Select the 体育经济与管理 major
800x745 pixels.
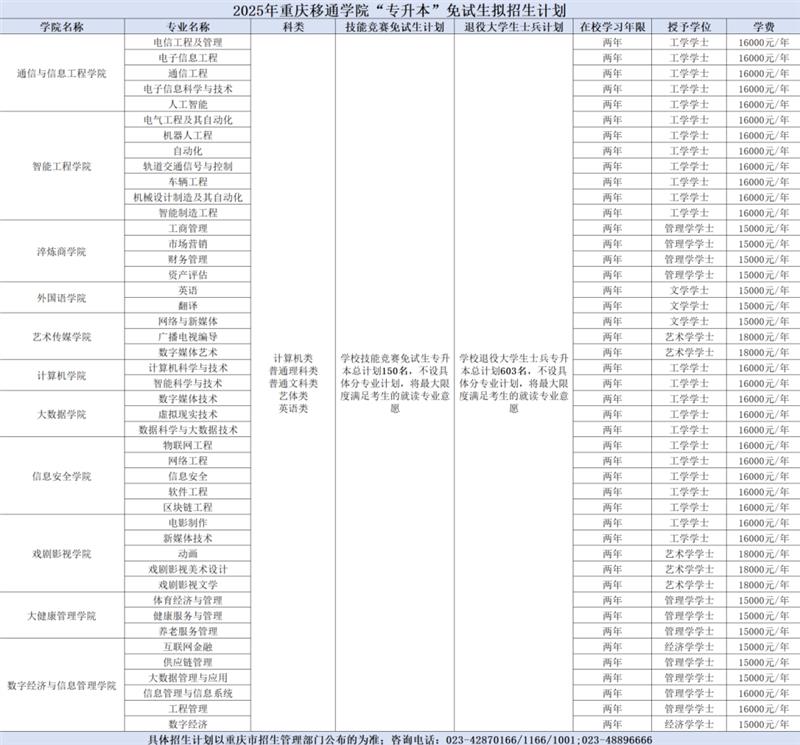click(188, 600)
